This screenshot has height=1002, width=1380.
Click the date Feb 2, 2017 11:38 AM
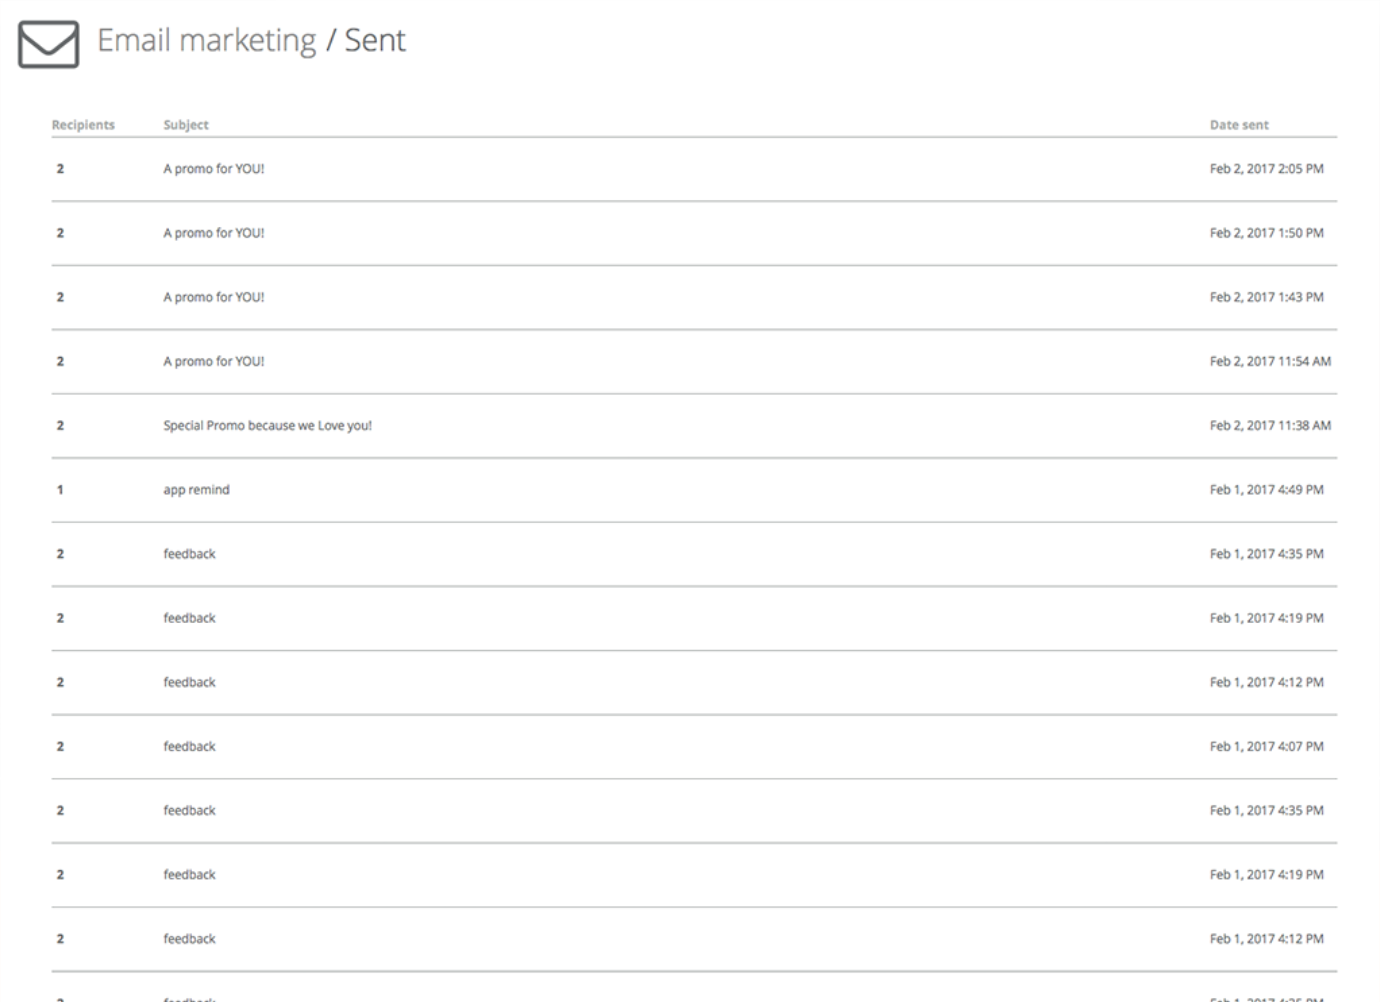pos(1270,425)
